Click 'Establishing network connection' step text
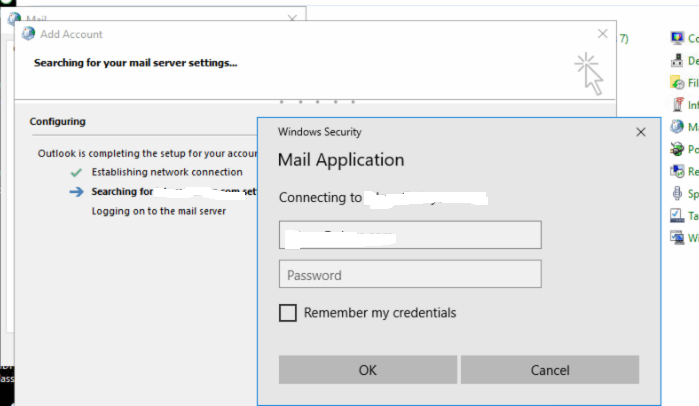The height and width of the screenshot is (406, 699). pyautogui.click(x=167, y=172)
